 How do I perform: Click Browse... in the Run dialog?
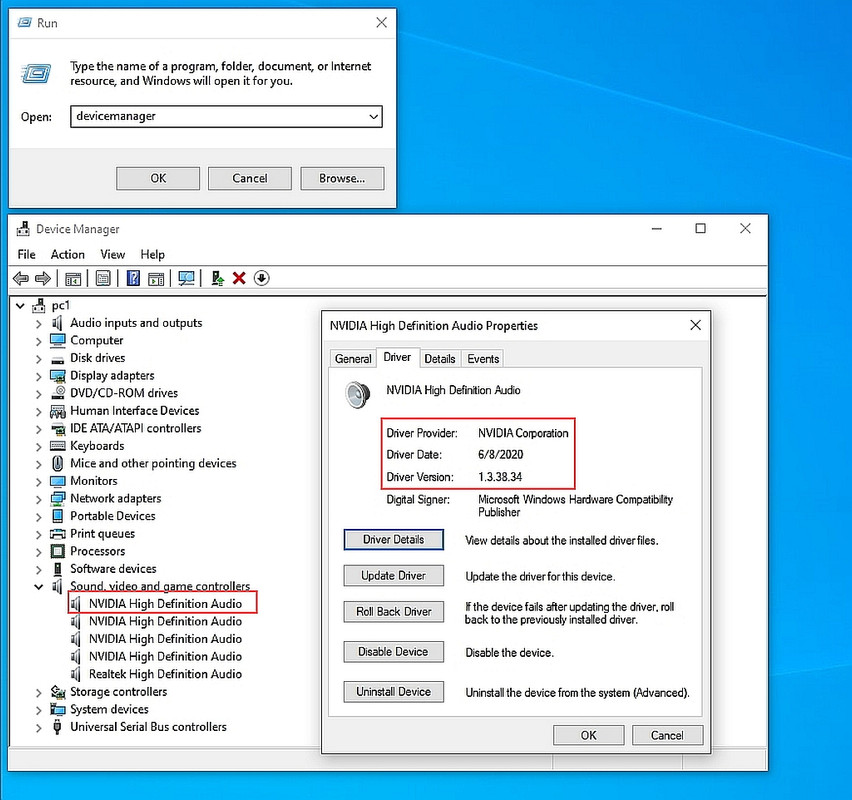[342, 178]
